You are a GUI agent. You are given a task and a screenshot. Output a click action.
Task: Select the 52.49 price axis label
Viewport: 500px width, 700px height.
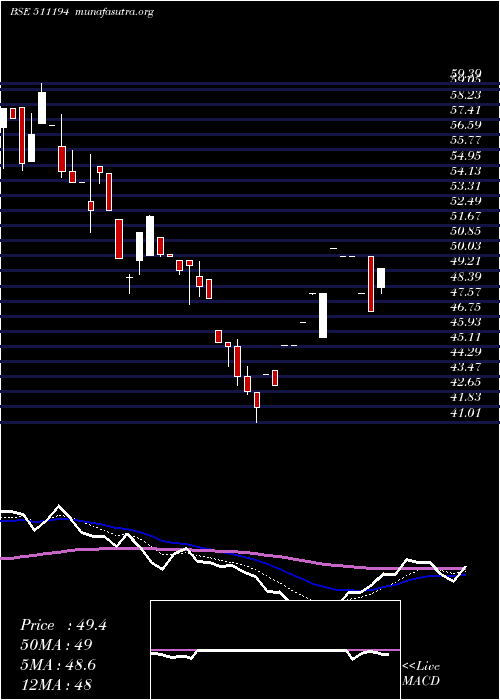pos(465,201)
